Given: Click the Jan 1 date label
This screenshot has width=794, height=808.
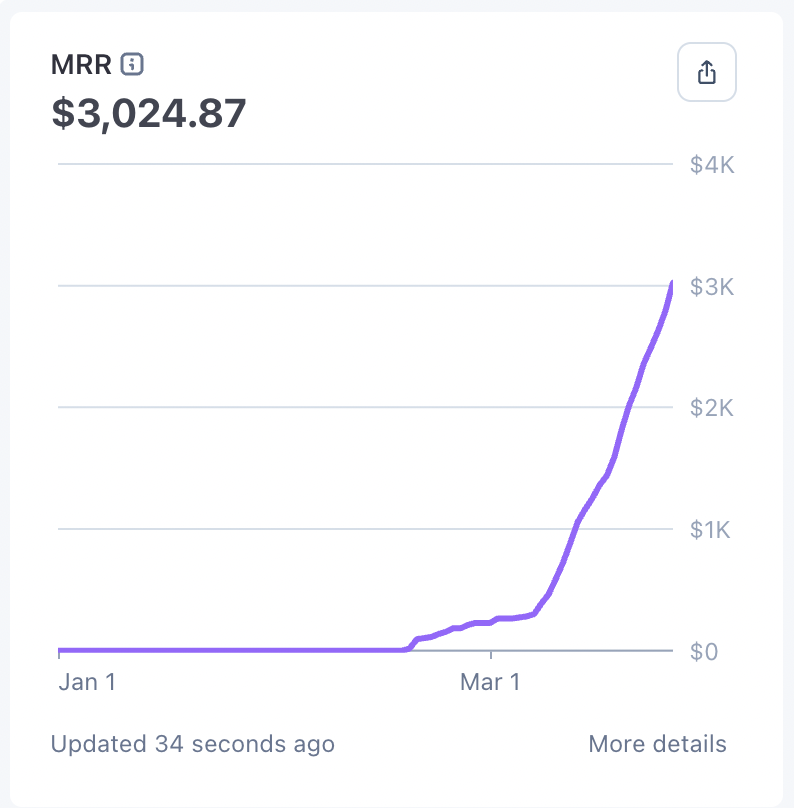Looking at the screenshot, I should [x=87, y=682].
